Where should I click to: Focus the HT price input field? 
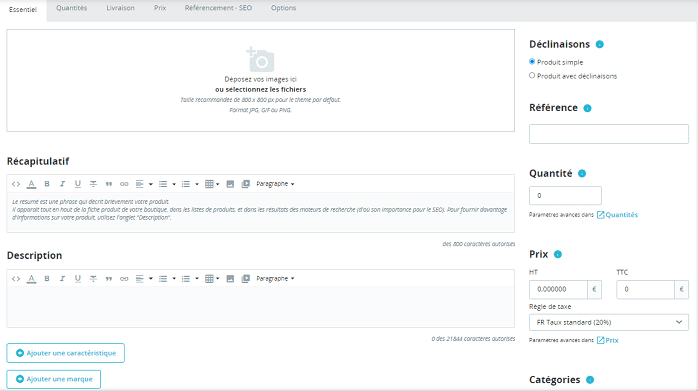(558, 289)
